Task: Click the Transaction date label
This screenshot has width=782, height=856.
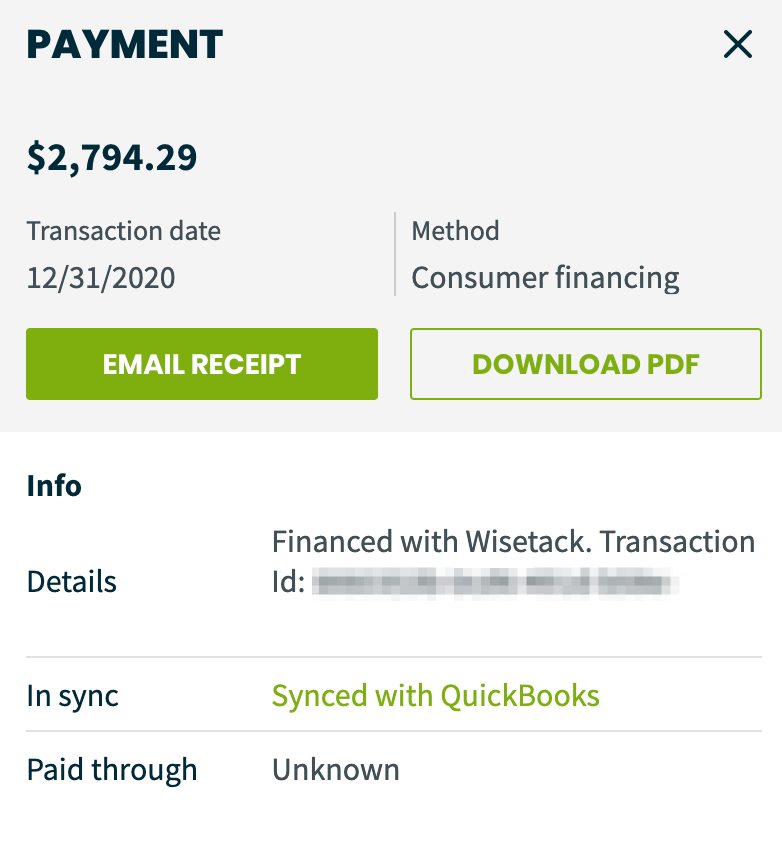Action: coord(124,231)
